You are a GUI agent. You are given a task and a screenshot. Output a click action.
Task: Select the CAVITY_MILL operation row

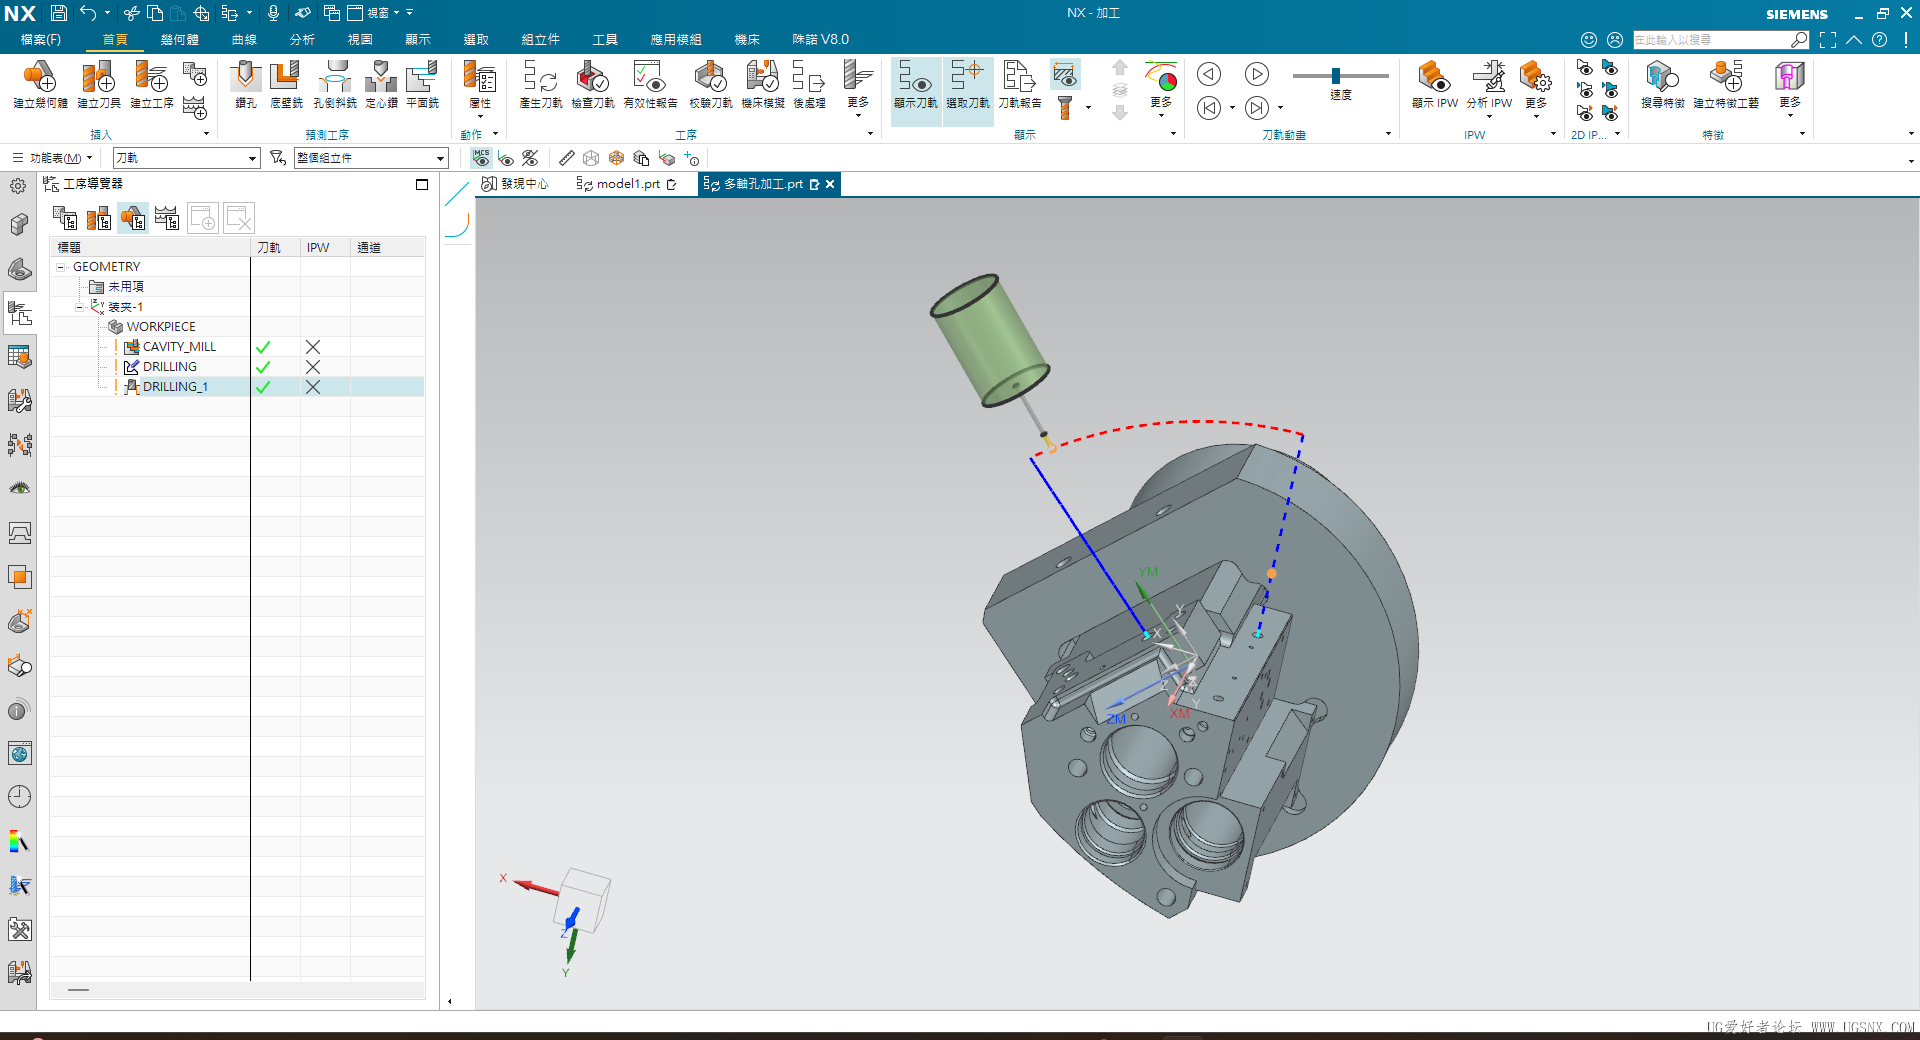click(x=238, y=347)
